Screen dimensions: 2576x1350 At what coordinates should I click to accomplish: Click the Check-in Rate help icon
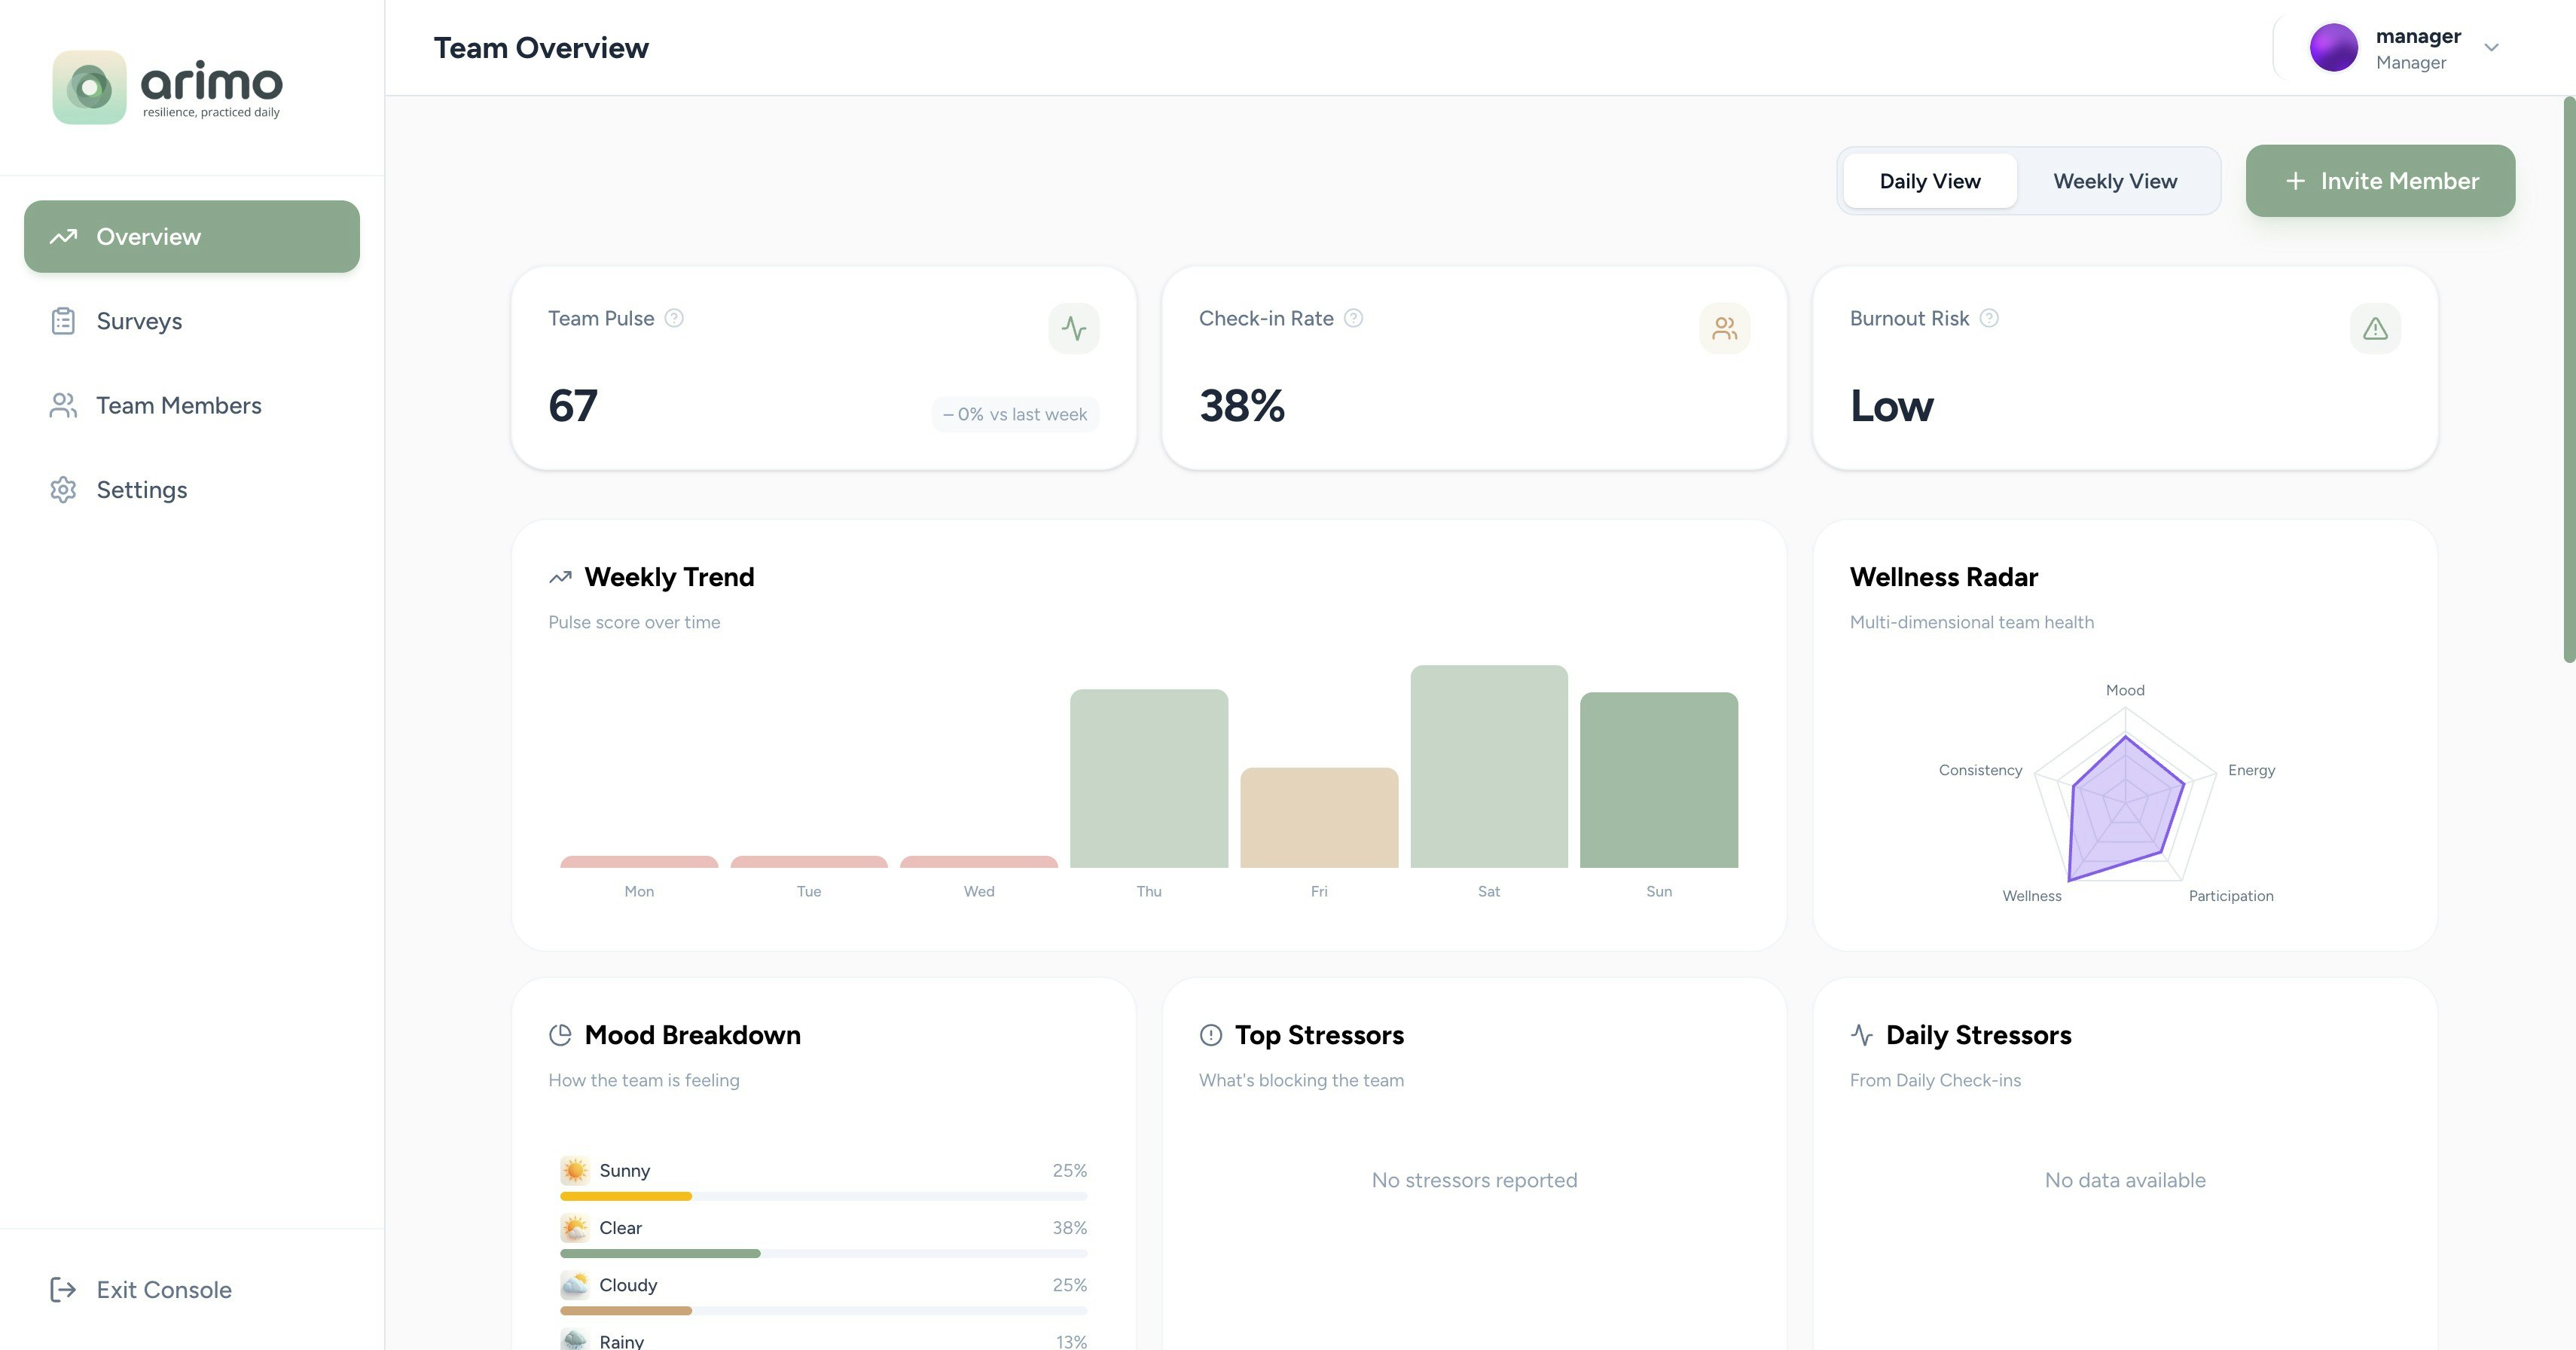[1353, 318]
